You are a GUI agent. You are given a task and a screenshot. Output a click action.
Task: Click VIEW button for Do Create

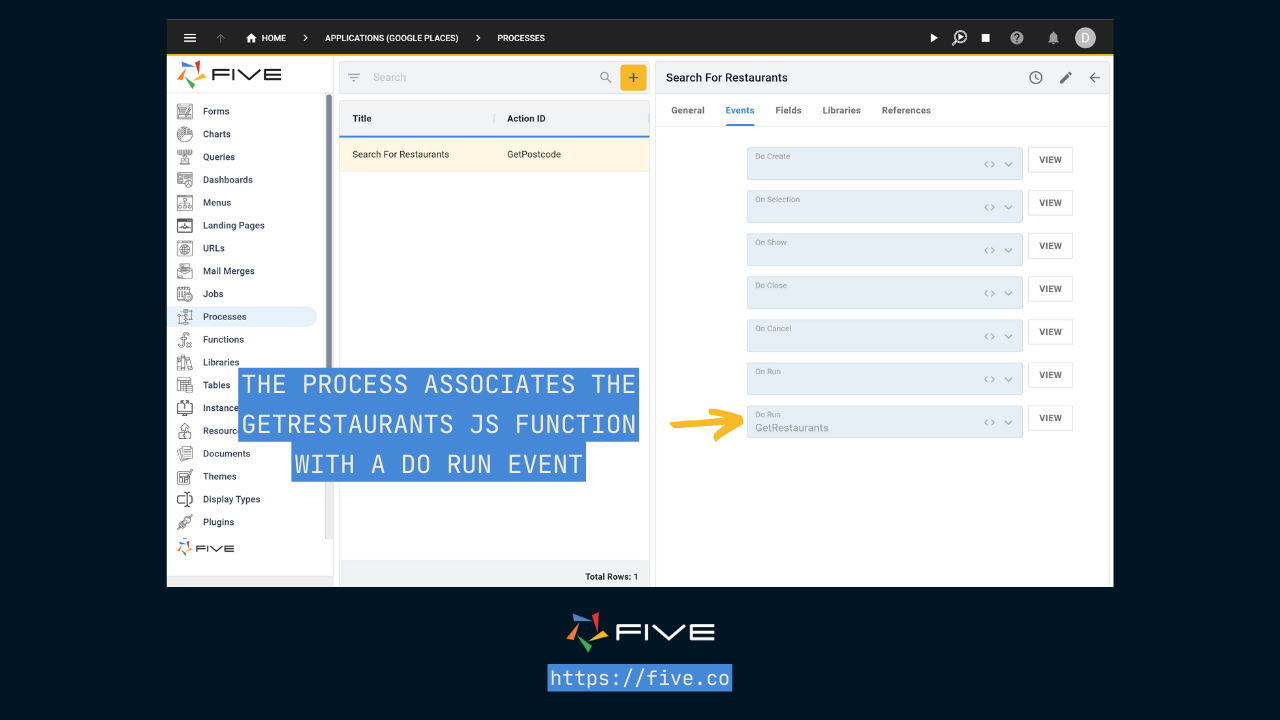(1050, 160)
